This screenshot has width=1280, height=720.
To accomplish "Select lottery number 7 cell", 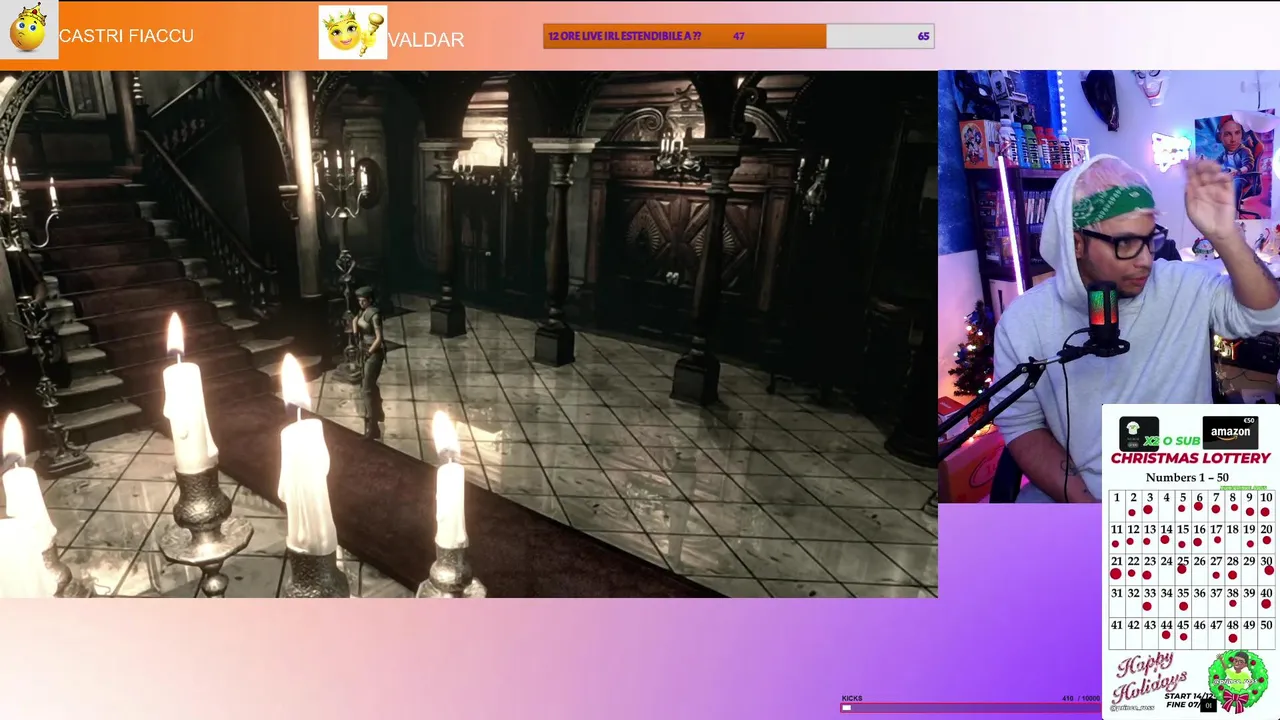I will click(1216, 506).
